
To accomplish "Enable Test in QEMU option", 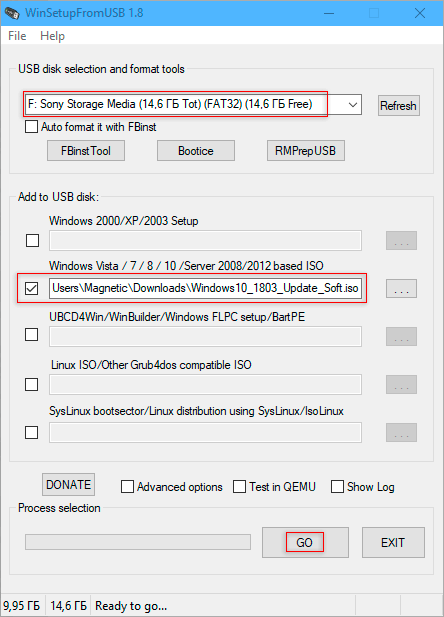I will pos(239,487).
